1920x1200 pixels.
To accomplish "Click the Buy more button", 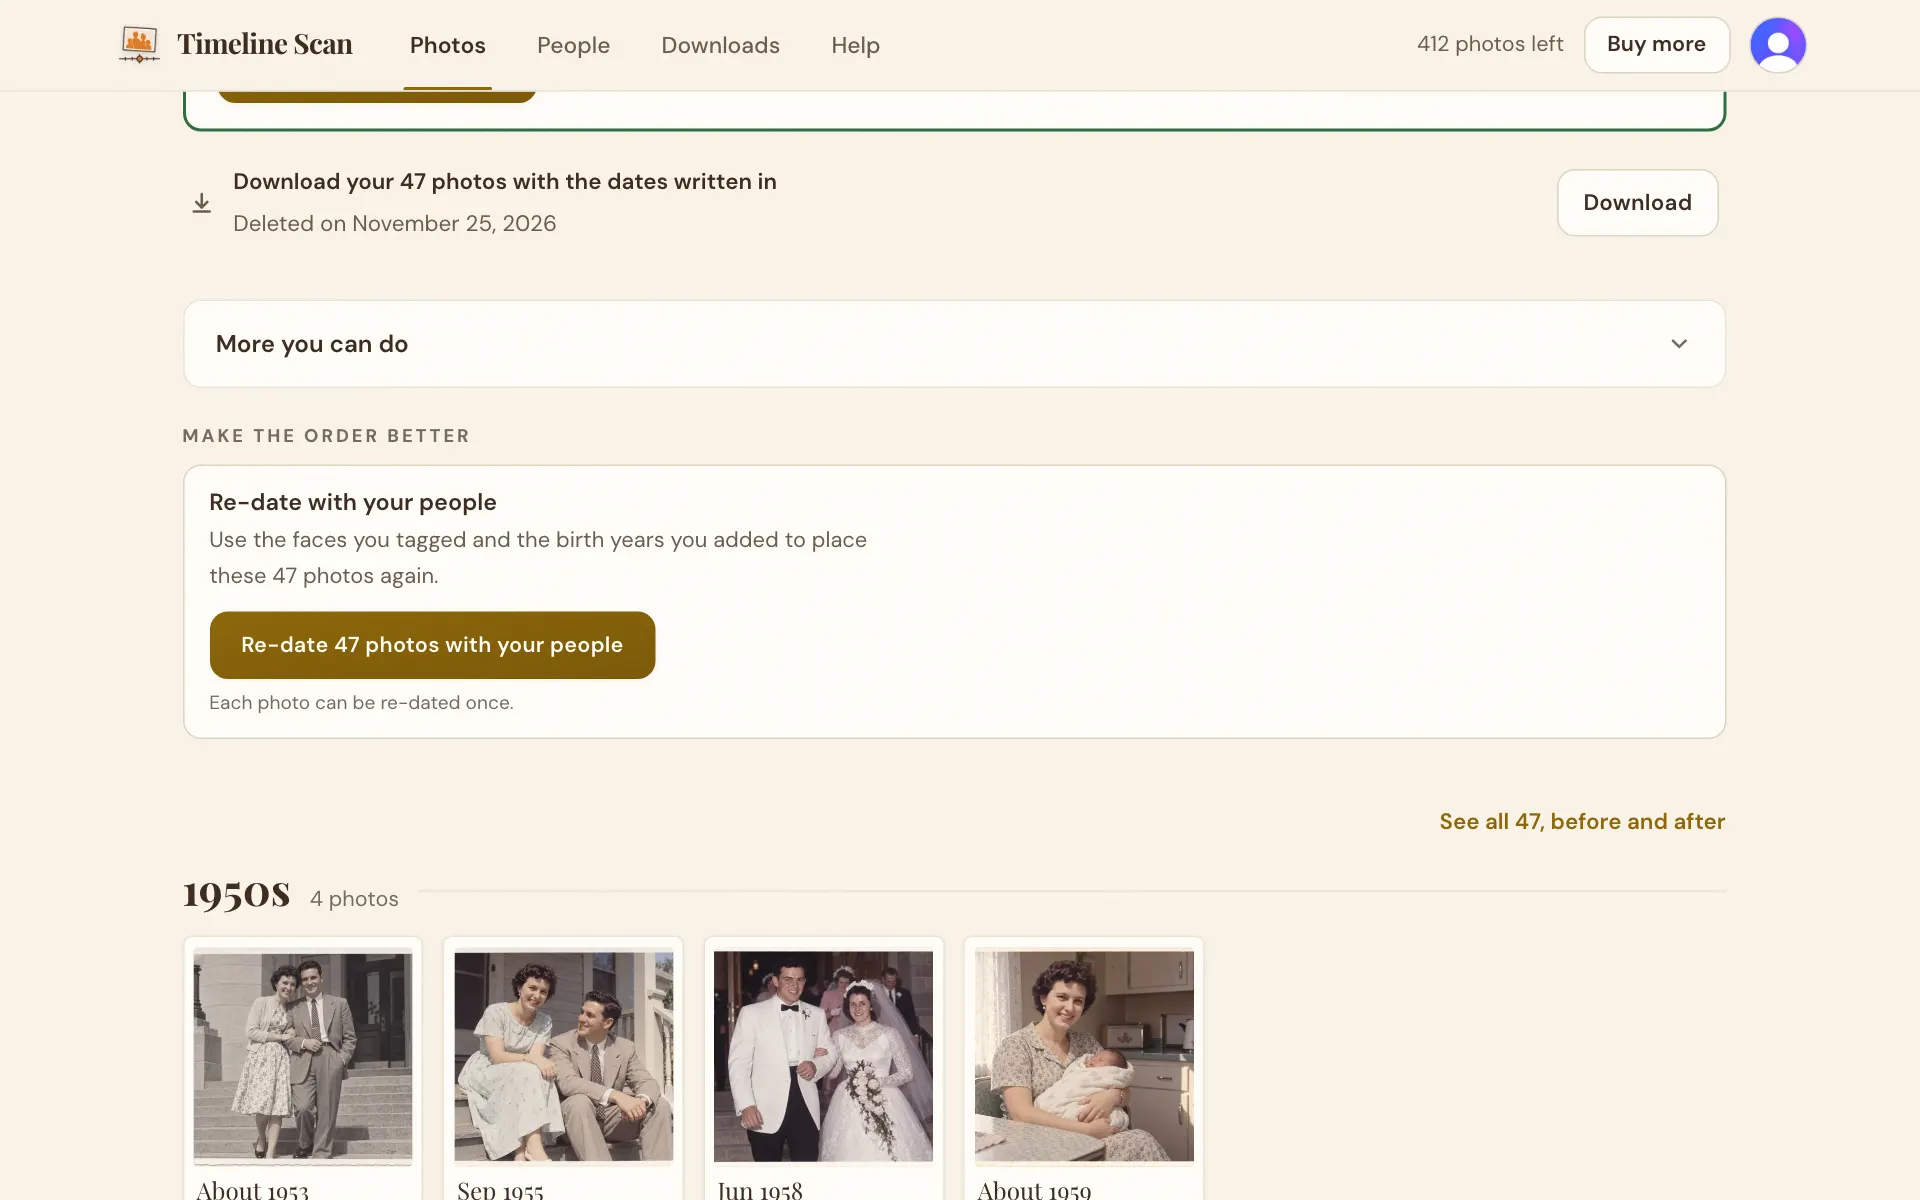I will tap(1656, 45).
